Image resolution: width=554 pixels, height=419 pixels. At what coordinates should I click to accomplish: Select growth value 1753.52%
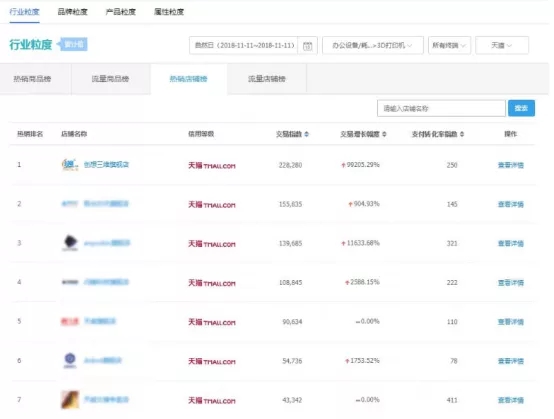coord(365,361)
